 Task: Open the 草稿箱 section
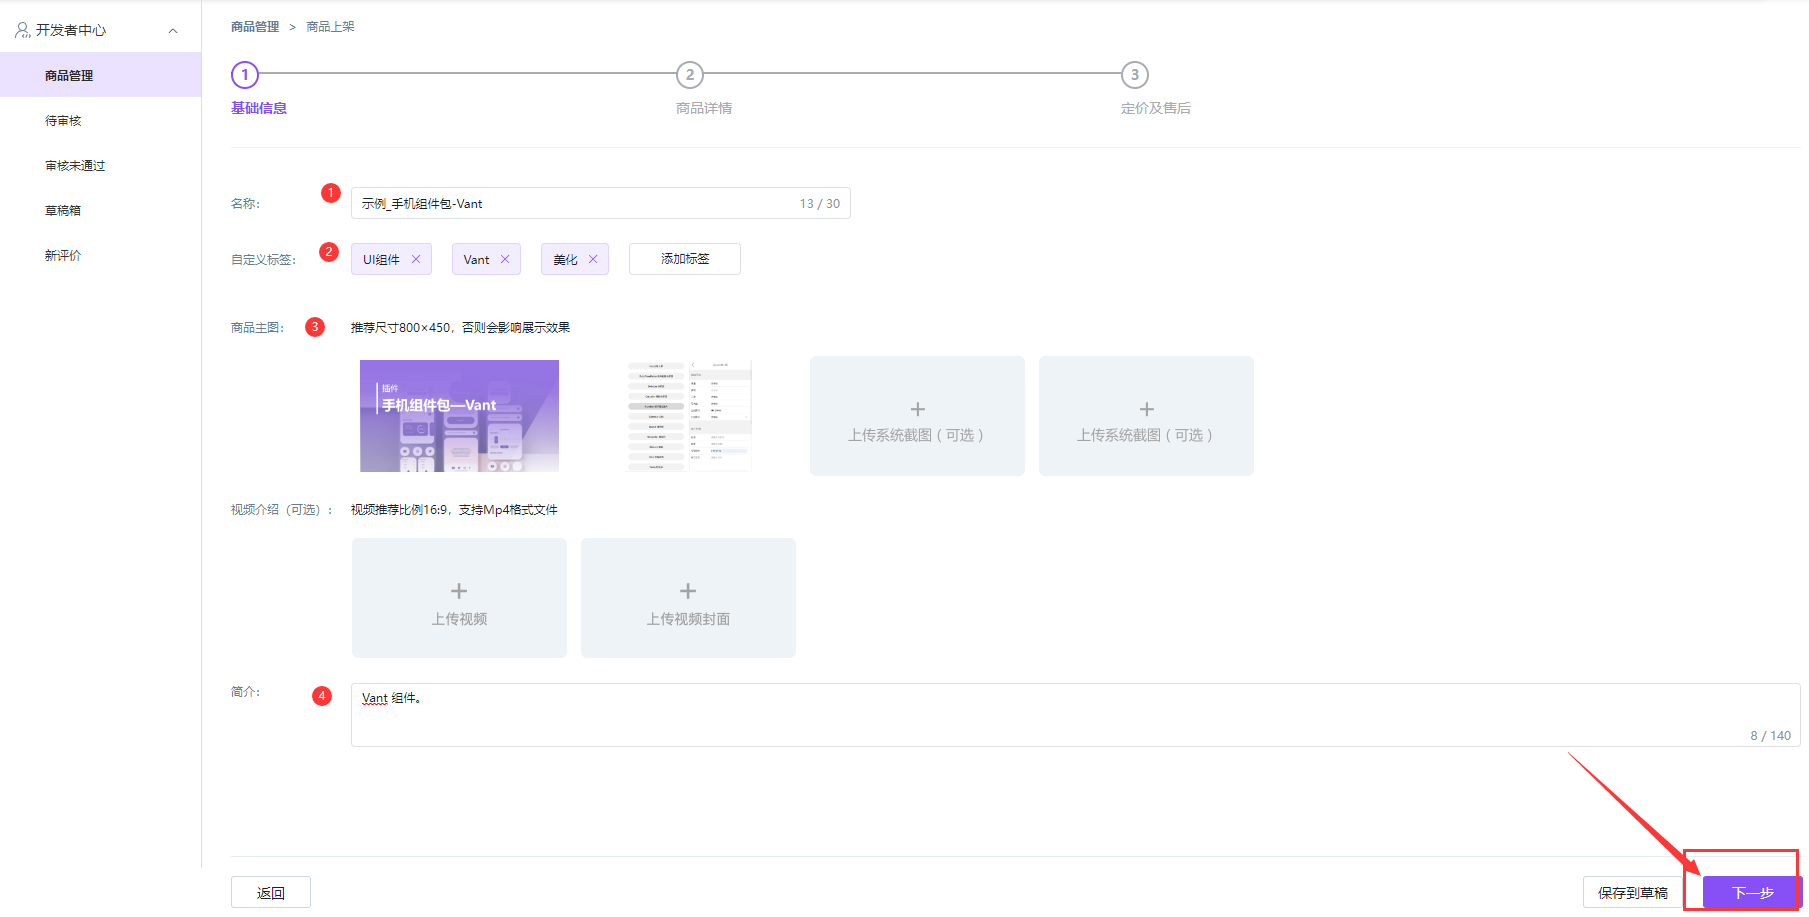(63, 211)
